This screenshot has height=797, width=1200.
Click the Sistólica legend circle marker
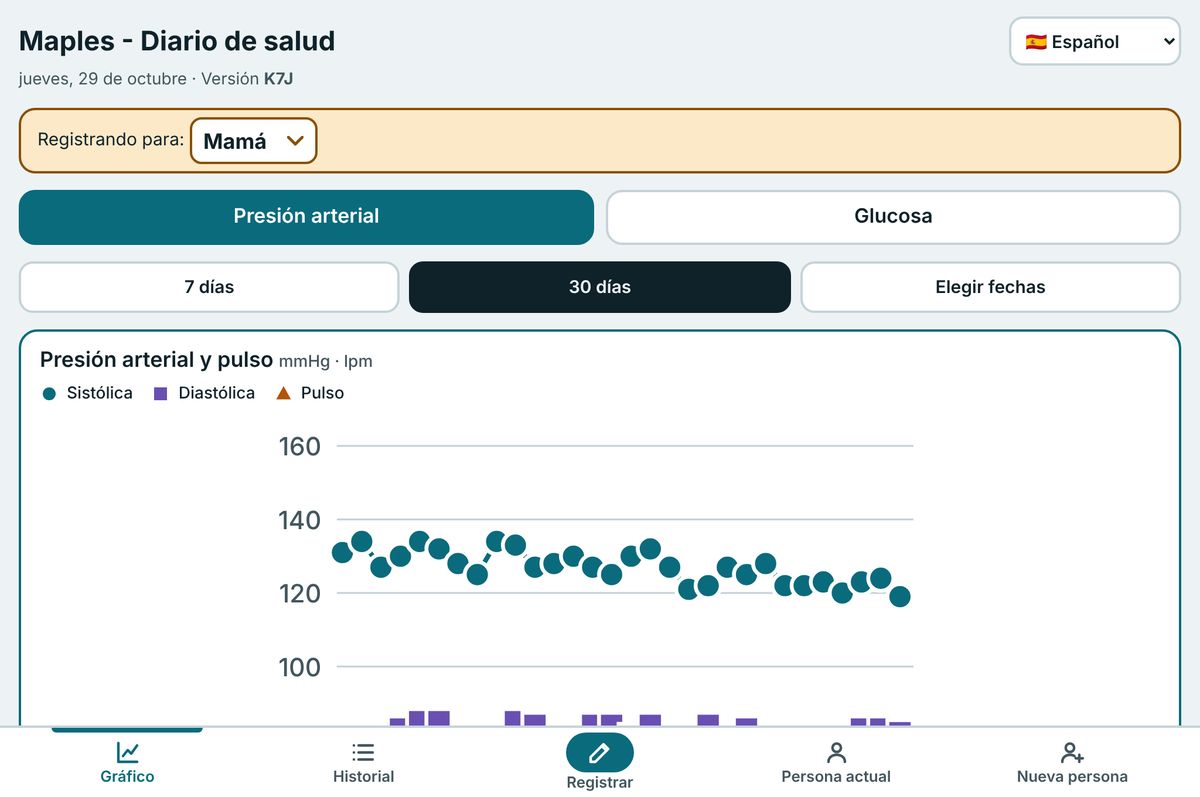(49, 394)
